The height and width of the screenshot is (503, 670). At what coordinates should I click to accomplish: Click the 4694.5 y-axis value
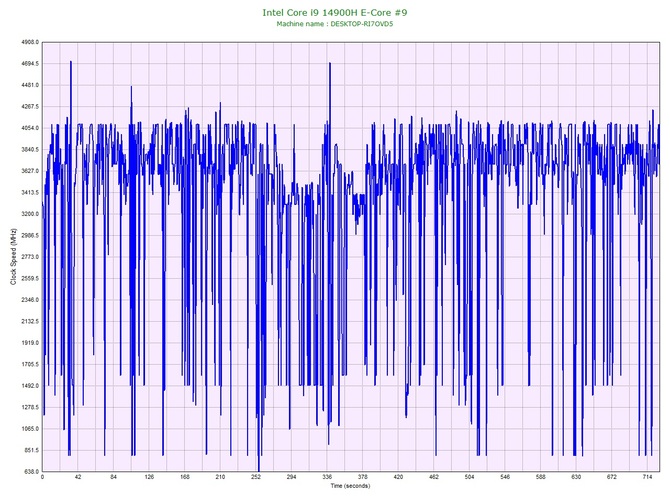pos(30,64)
